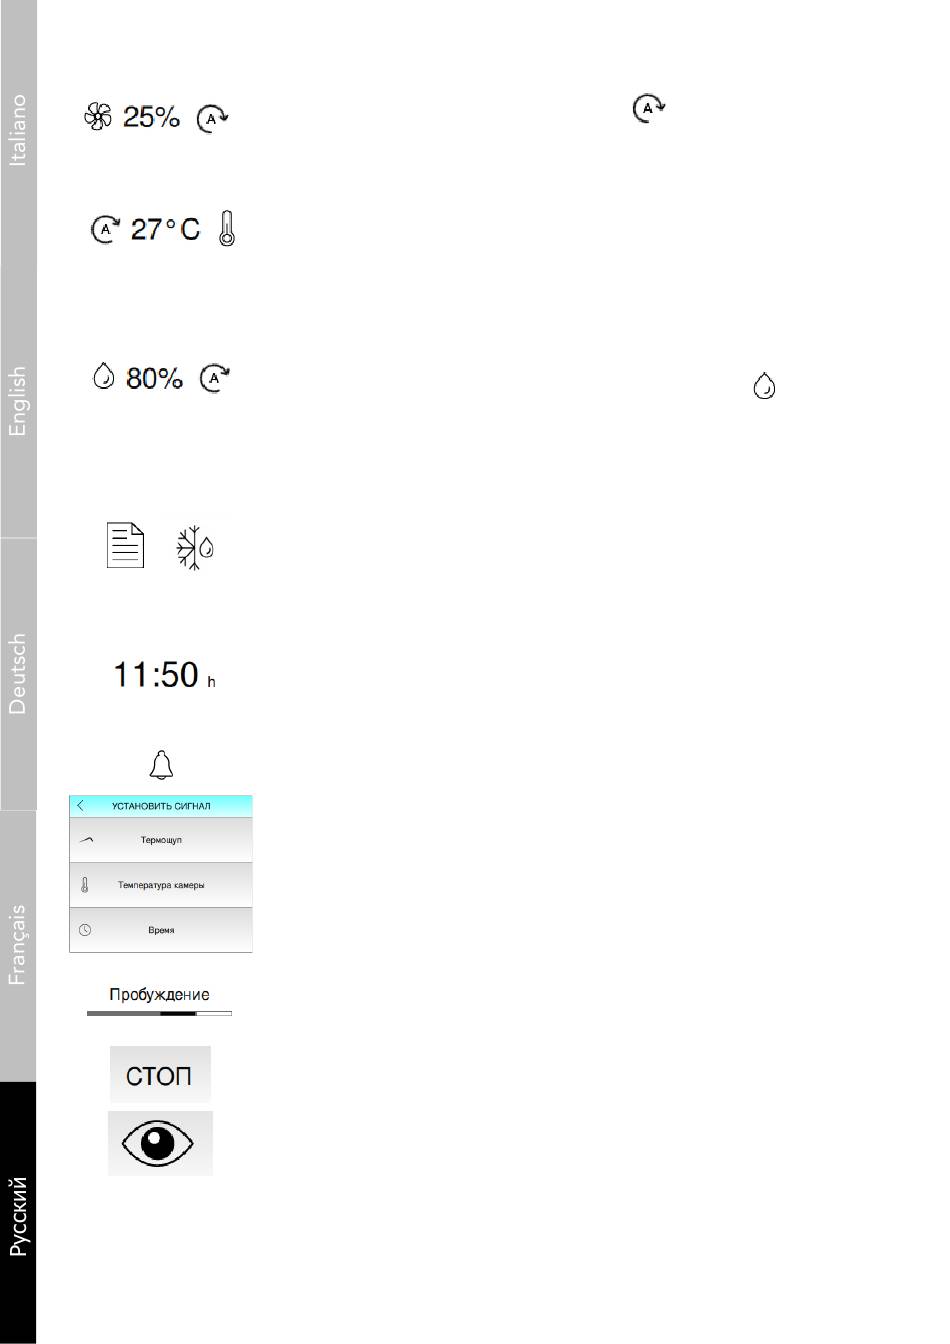Select Время menu entry
950x1344 pixels.
[x=160, y=930]
